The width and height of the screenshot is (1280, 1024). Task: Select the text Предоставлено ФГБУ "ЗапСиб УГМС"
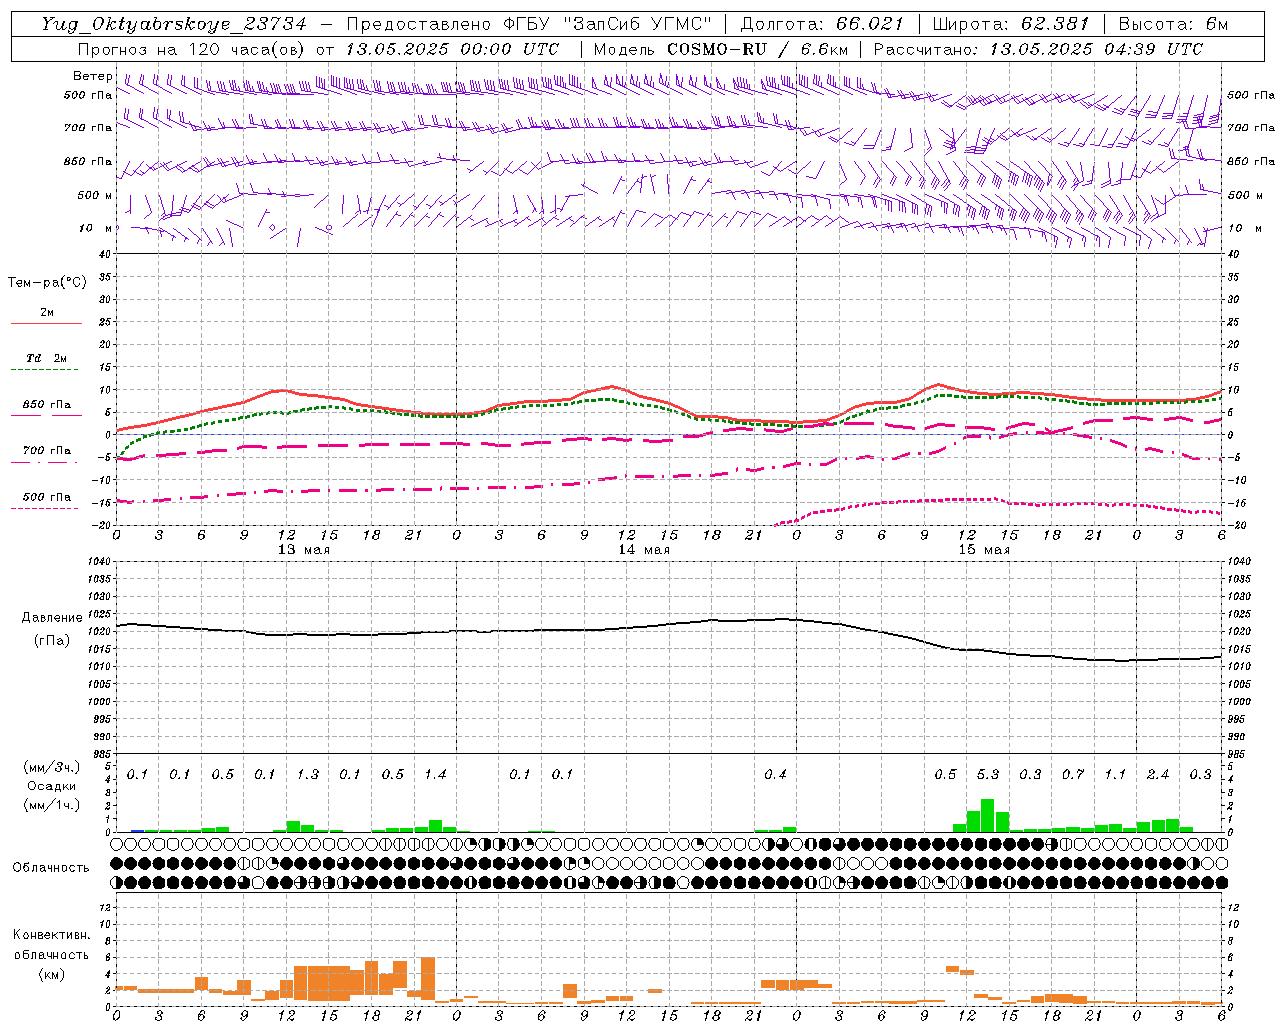pyautogui.click(x=529, y=24)
